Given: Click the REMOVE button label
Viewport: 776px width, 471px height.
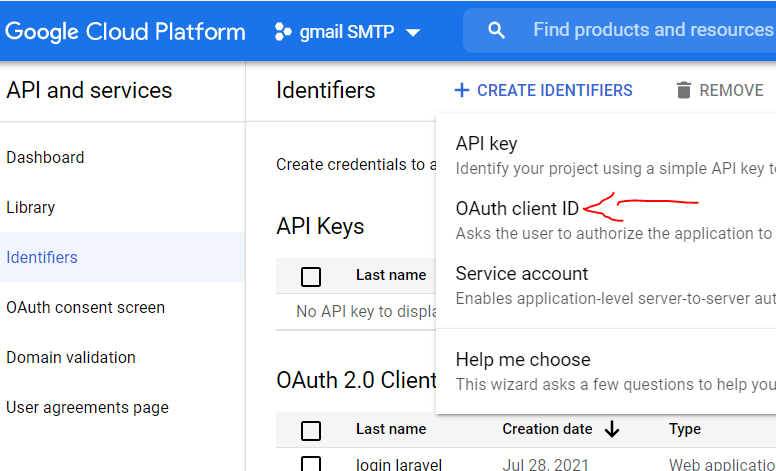Looking at the screenshot, I should coord(731,91).
